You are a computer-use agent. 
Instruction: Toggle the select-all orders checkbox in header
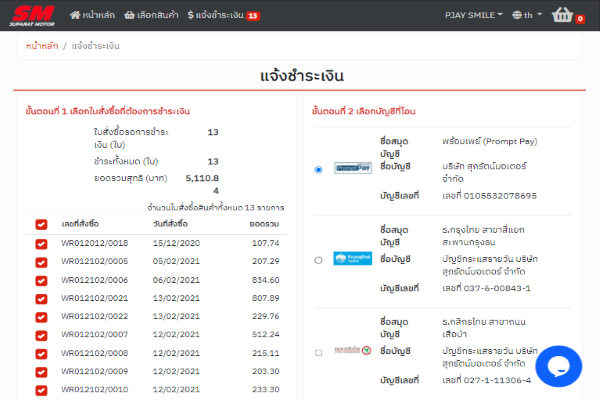(x=41, y=224)
